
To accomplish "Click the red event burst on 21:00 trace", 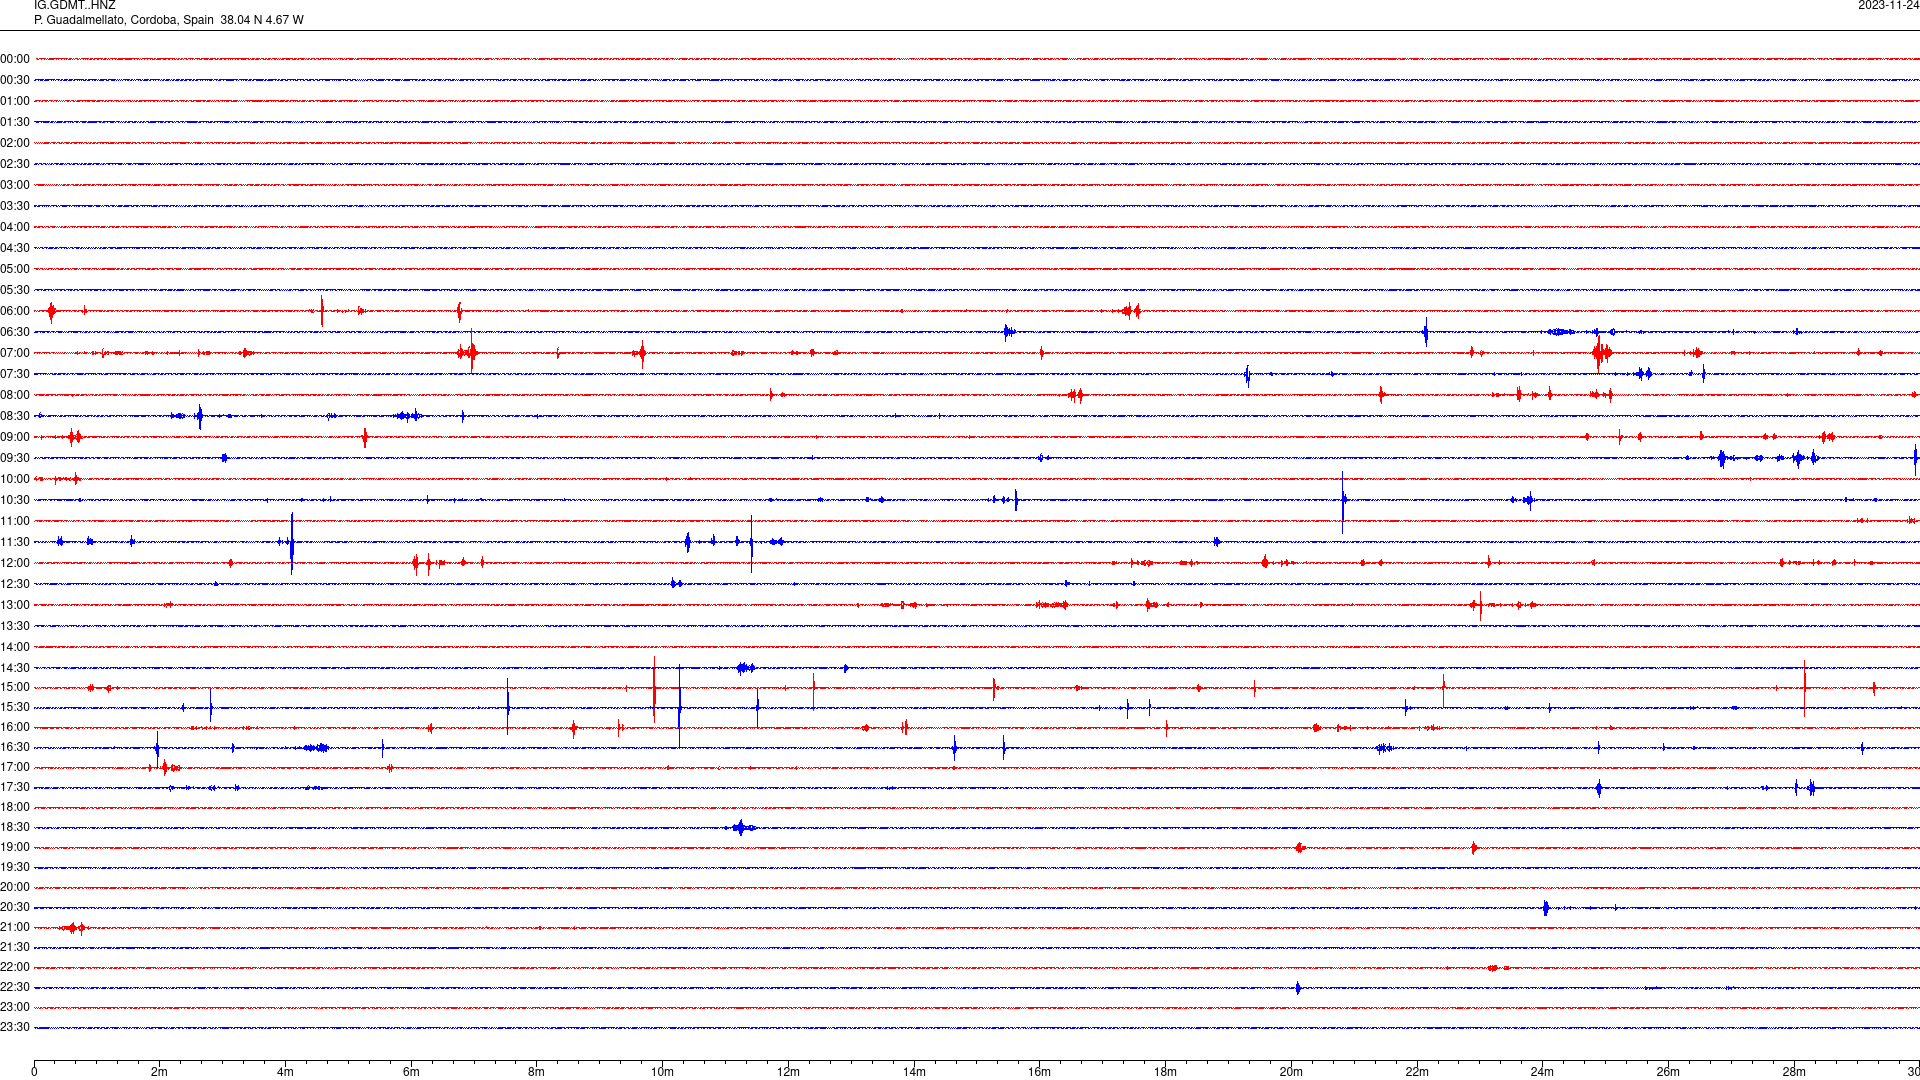I will [x=73, y=928].
